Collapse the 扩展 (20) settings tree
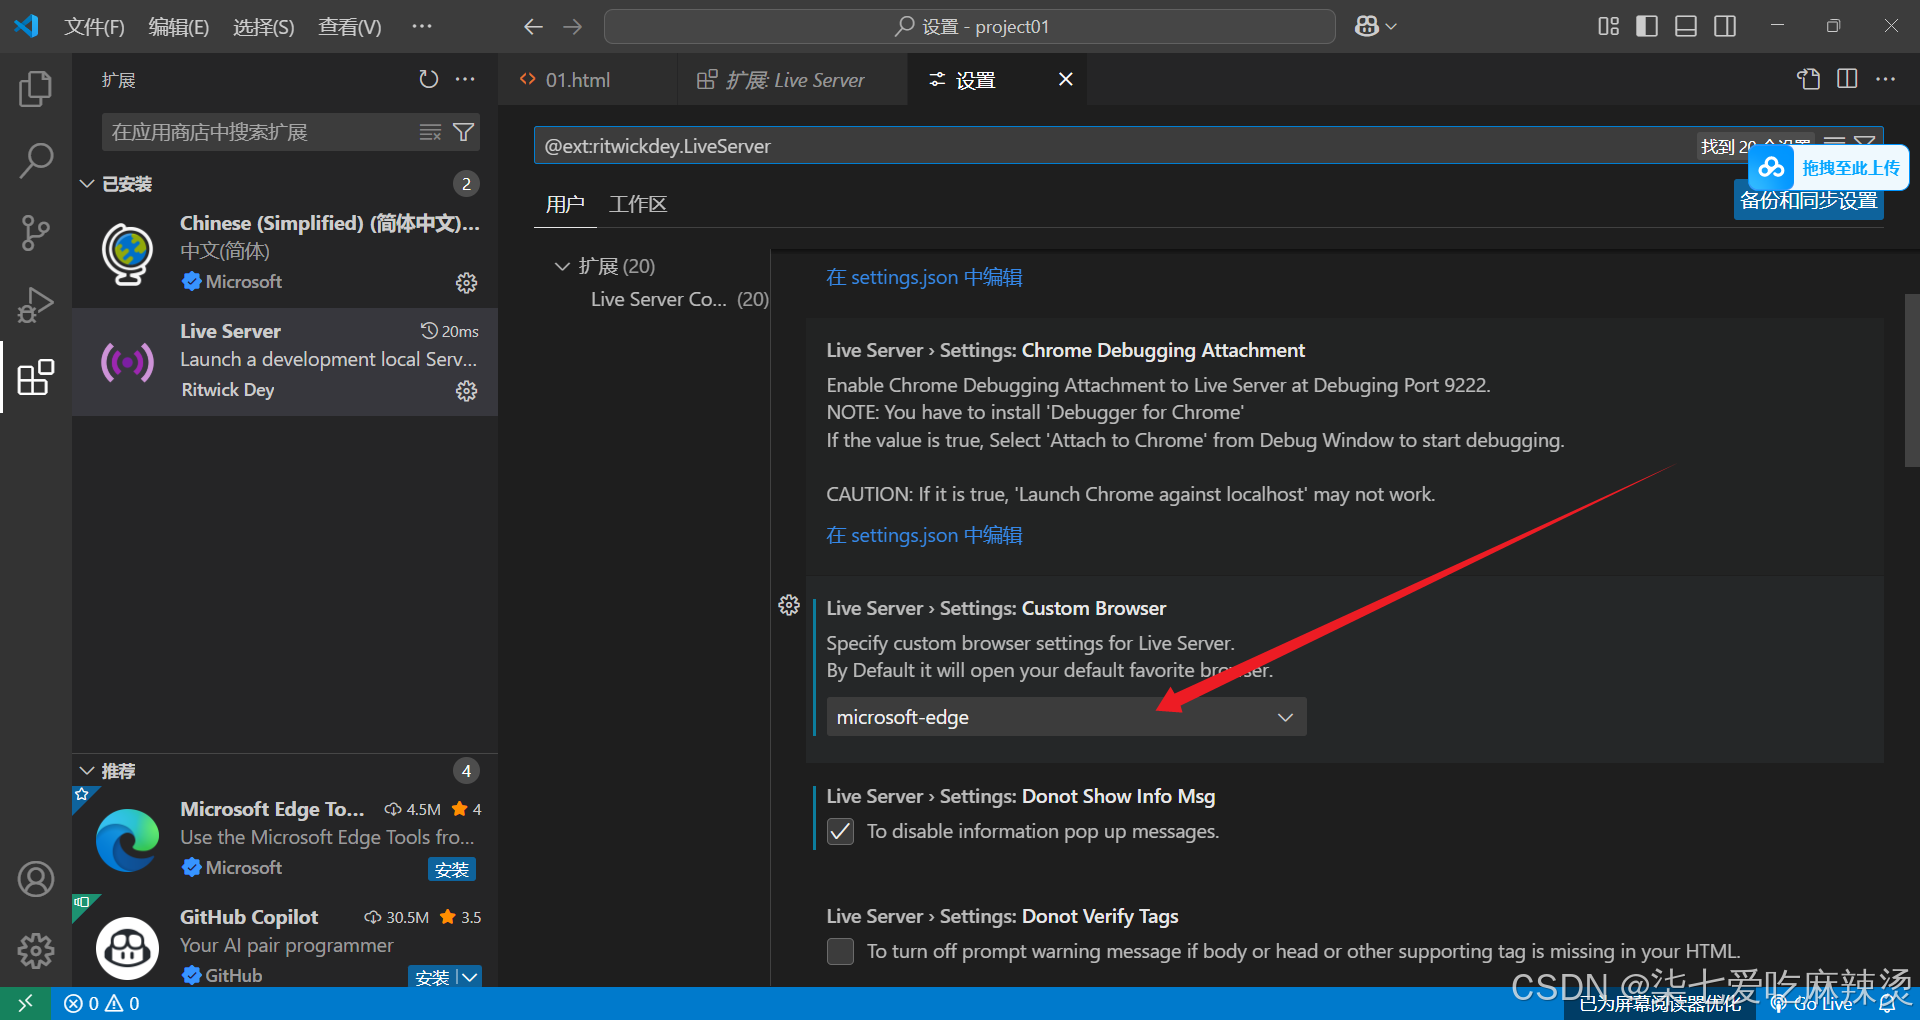Viewport: 1920px width, 1020px height. (x=562, y=266)
